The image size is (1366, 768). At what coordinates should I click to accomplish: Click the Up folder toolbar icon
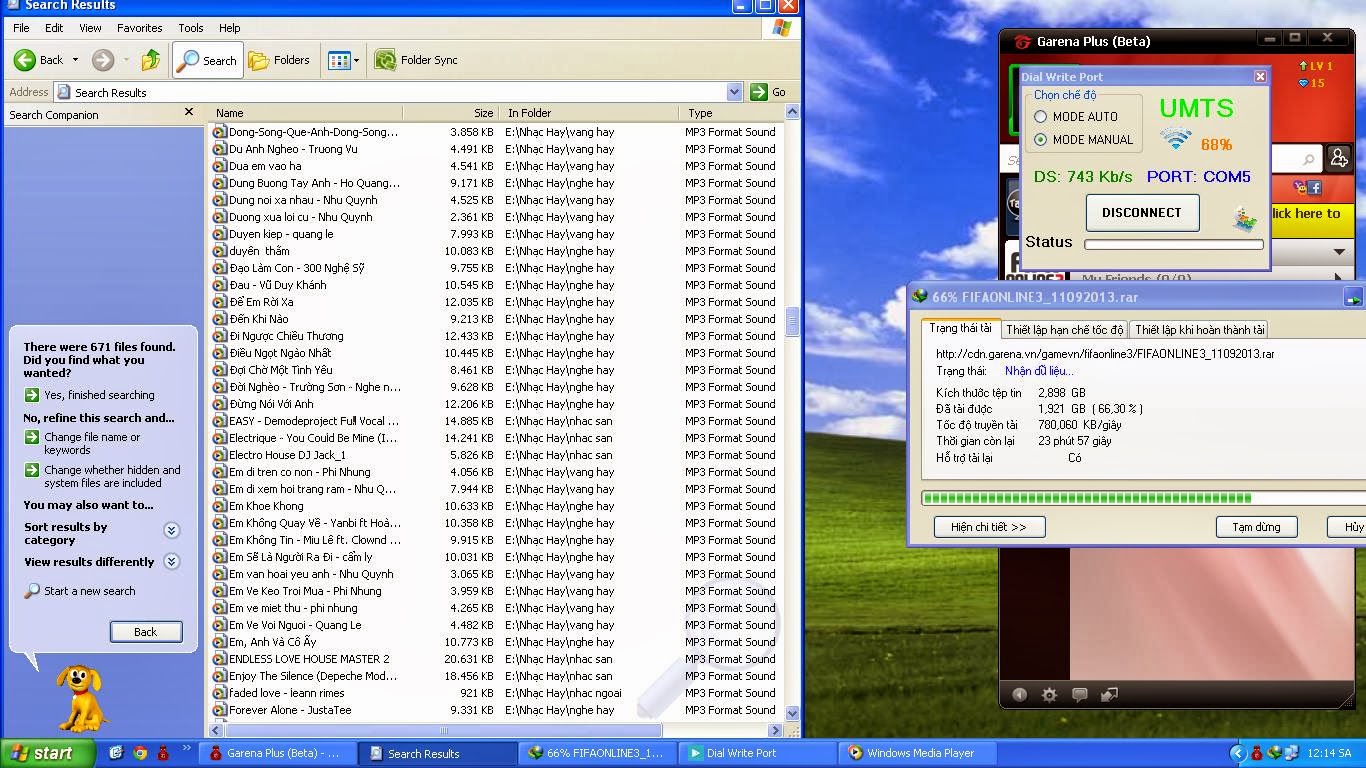click(151, 60)
